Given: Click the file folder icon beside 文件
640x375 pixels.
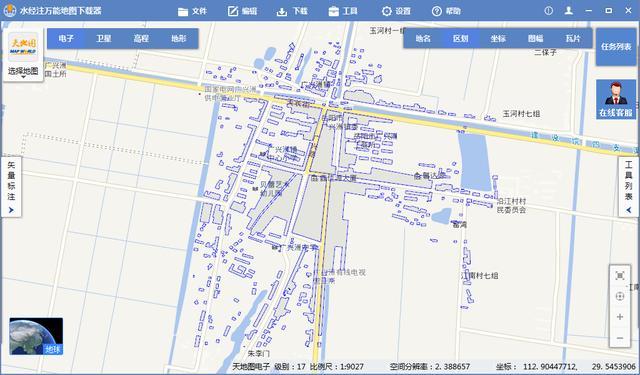Looking at the screenshot, I should tap(183, 11).
